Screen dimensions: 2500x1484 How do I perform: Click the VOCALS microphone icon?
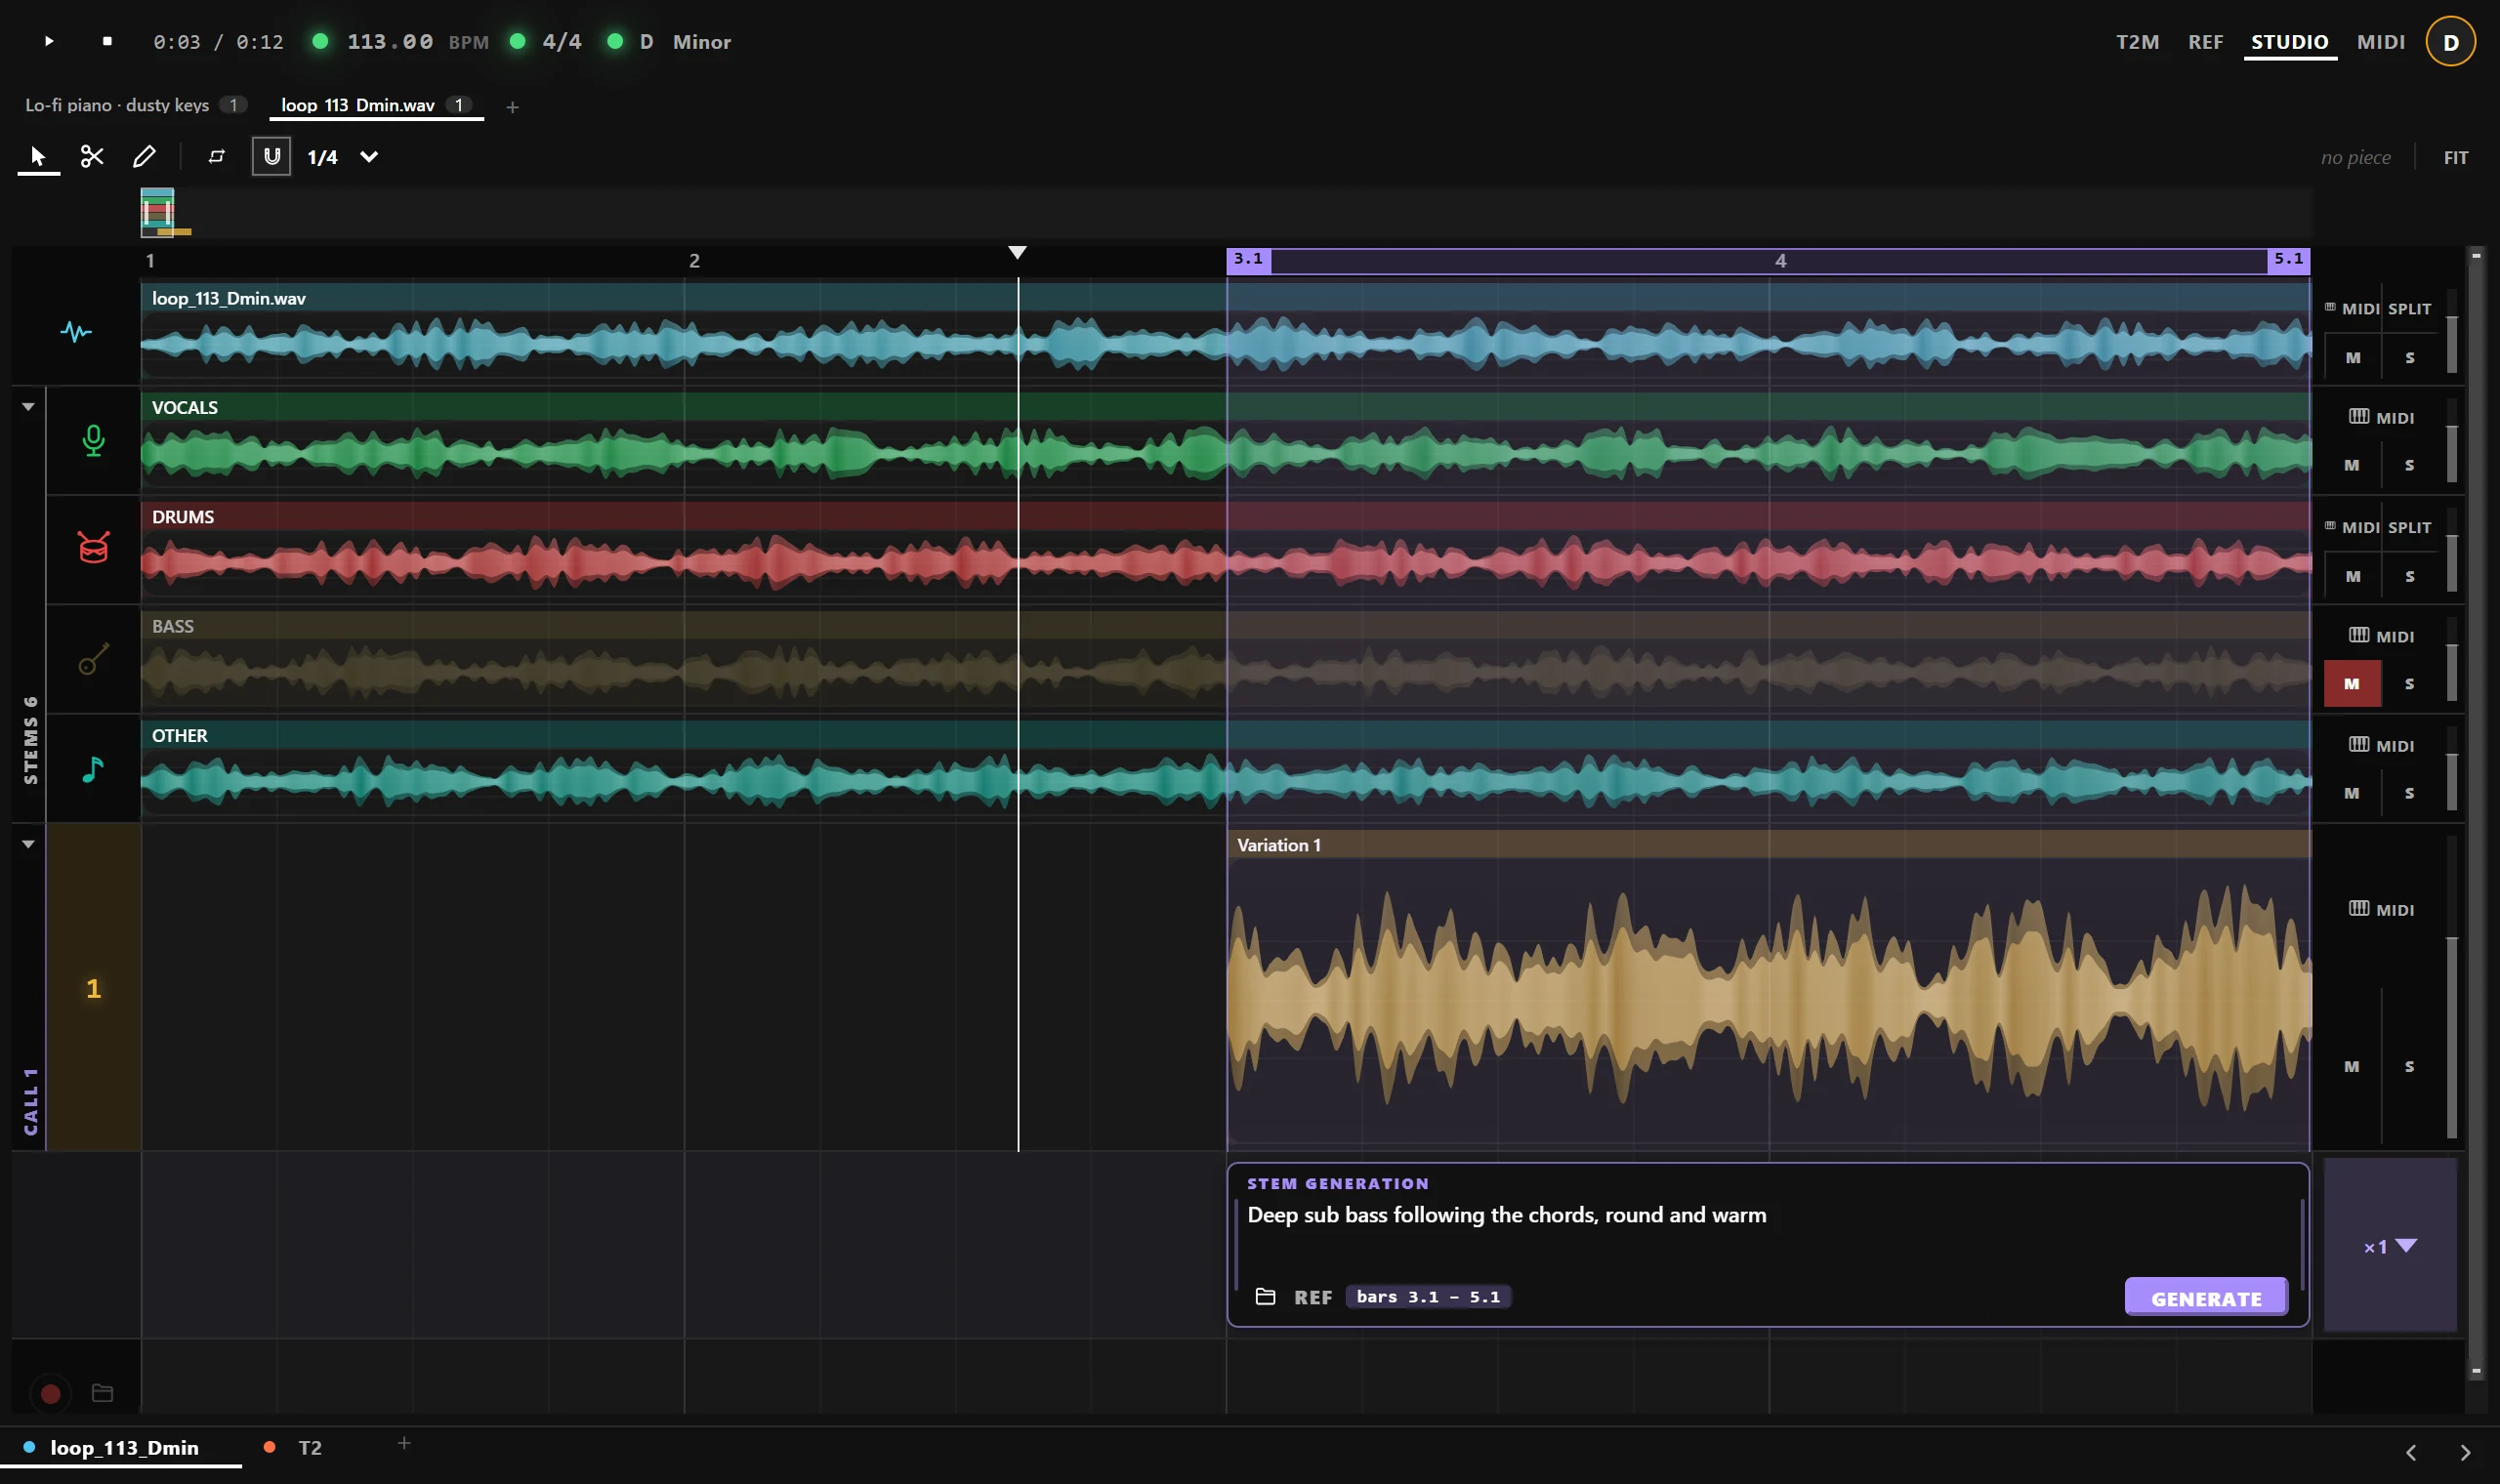[93, 440]
